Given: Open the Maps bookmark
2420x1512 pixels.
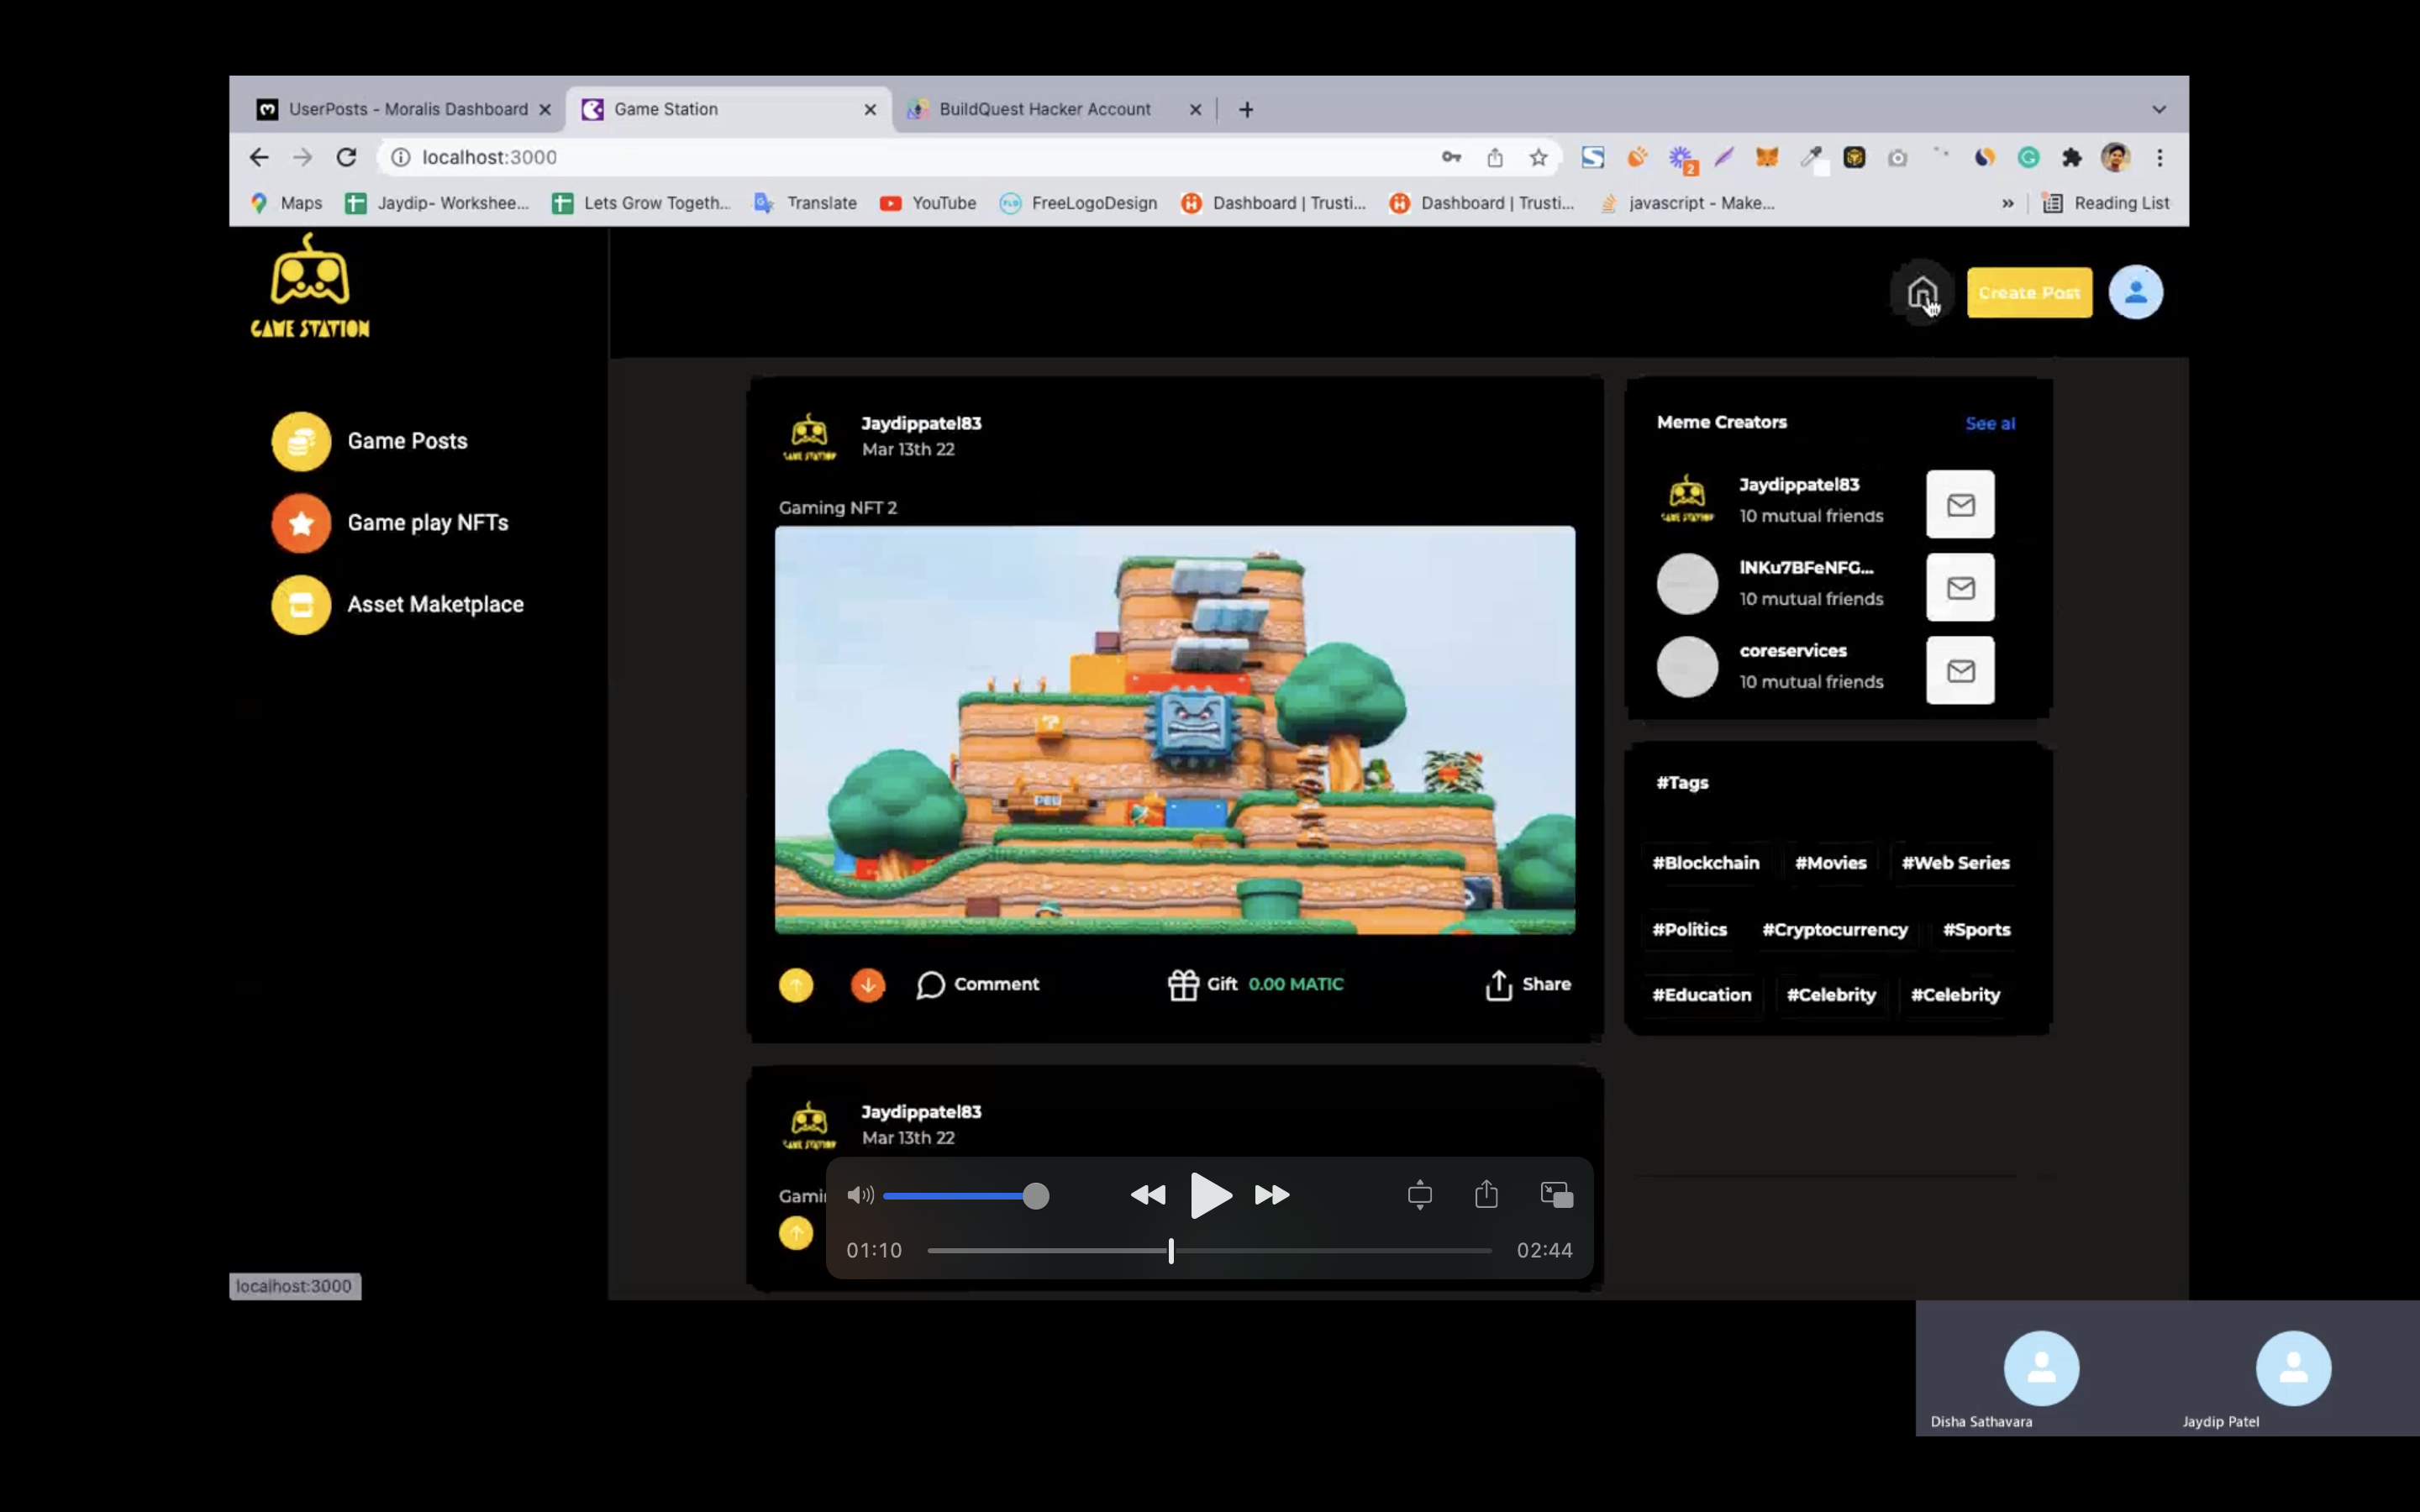Looking at the screenshot, I should click(x=286, y=203).
